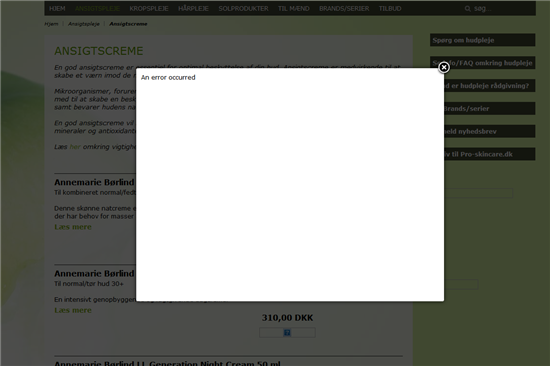Viewport: 550px width, 366px height.
Task: Go to the HÅRPLEJE section
Action: [193, 8]
